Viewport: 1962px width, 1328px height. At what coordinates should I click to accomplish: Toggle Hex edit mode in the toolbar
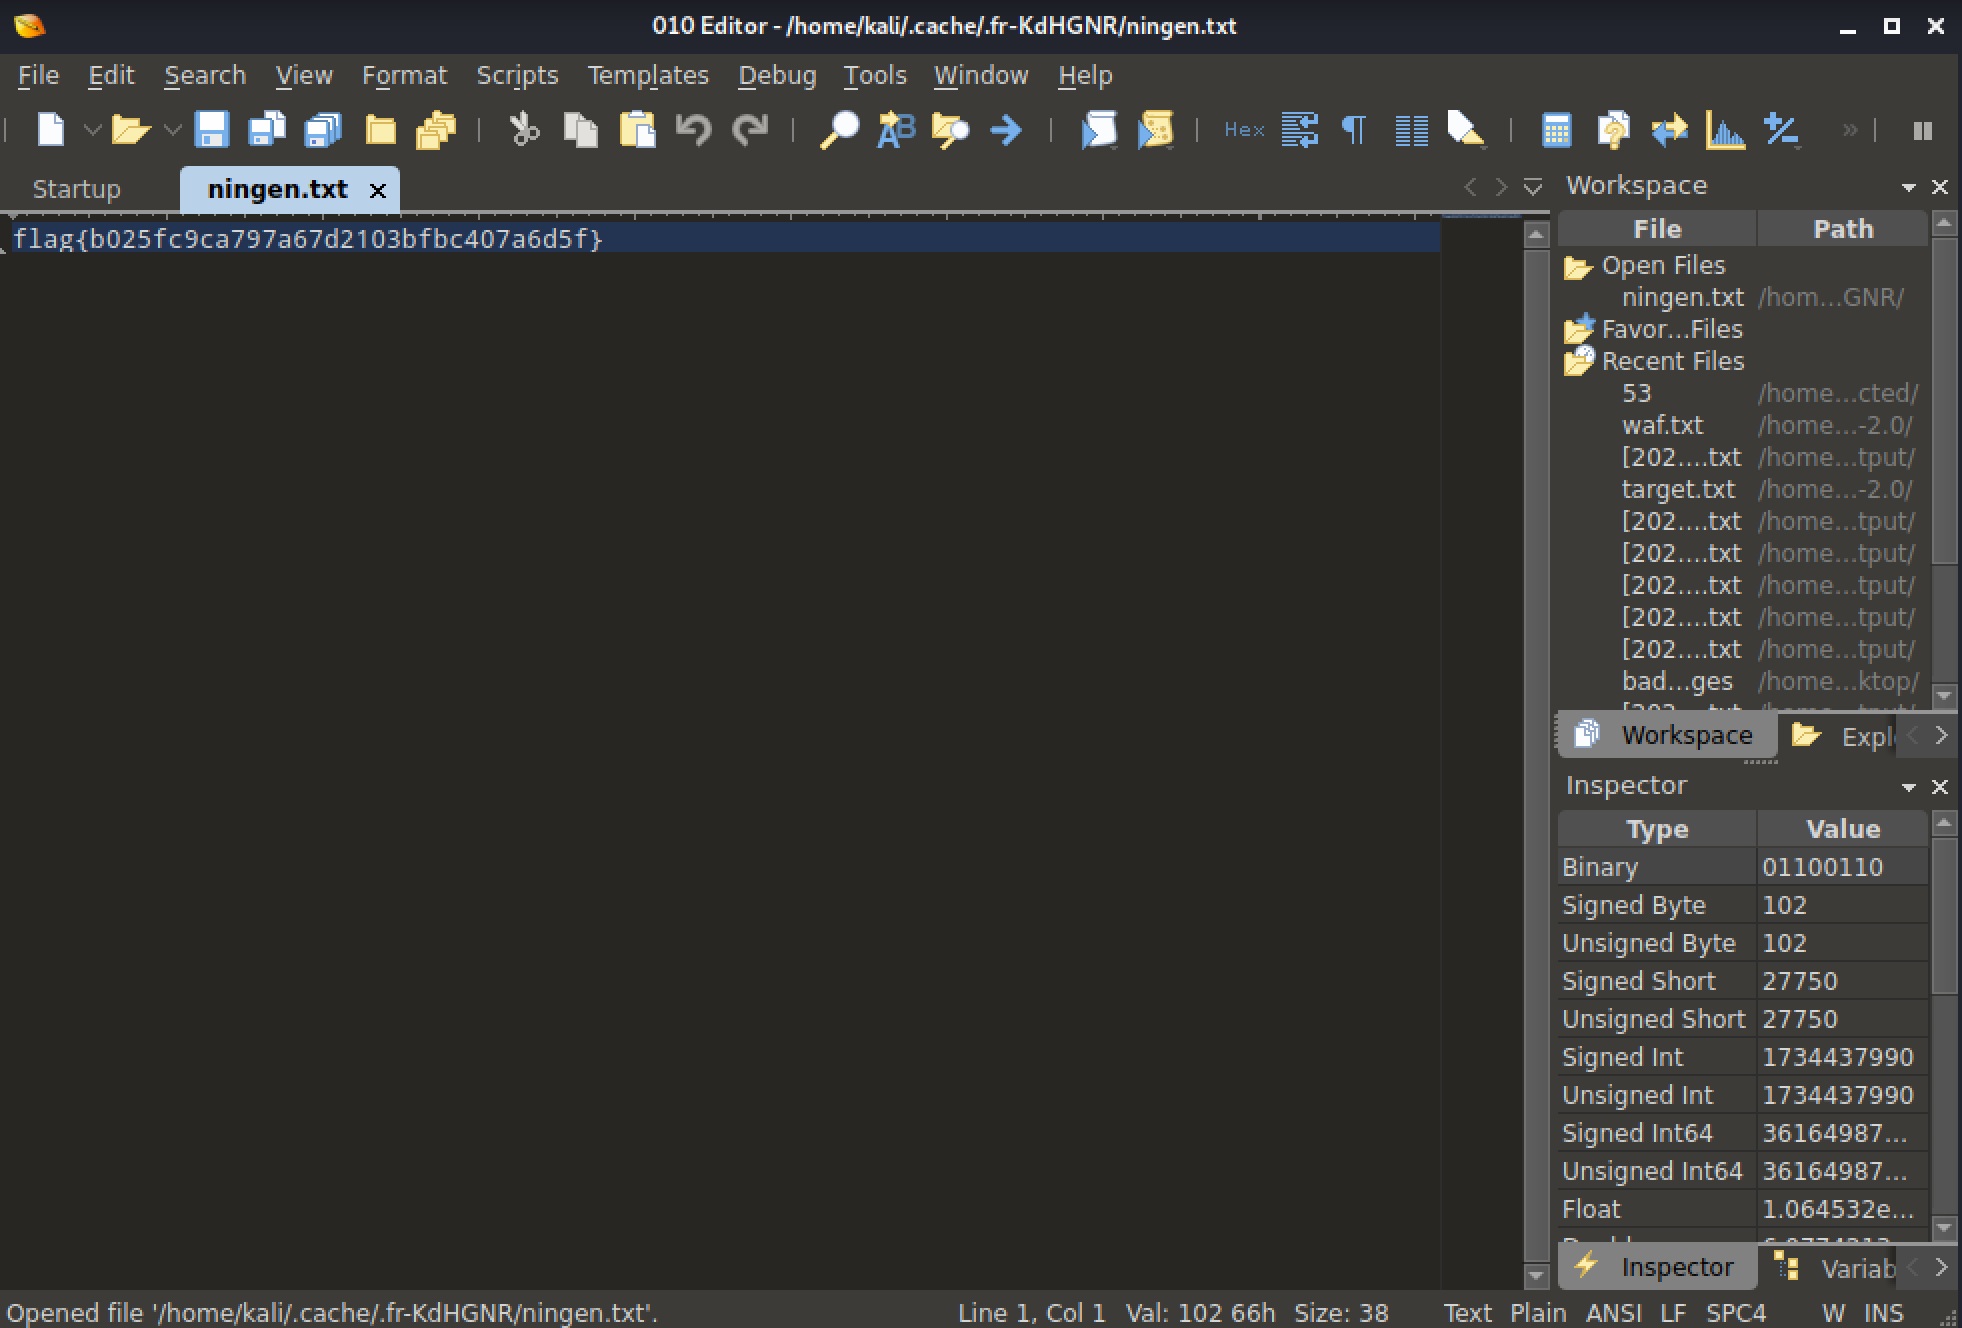click(1243, 130)
